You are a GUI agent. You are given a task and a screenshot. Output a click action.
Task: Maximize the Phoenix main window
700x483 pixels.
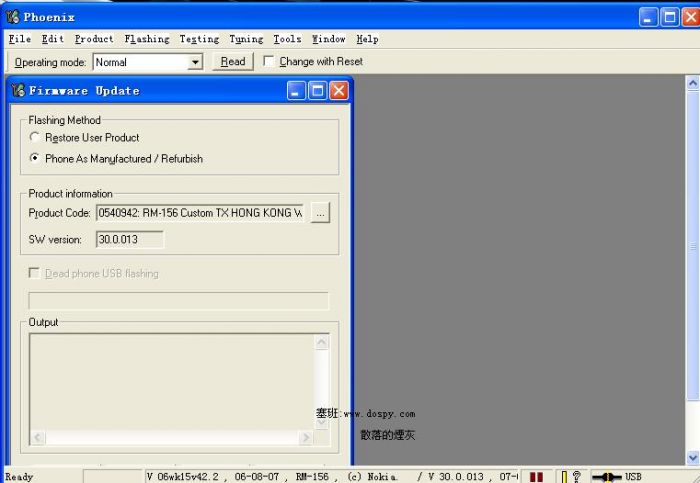670,17
